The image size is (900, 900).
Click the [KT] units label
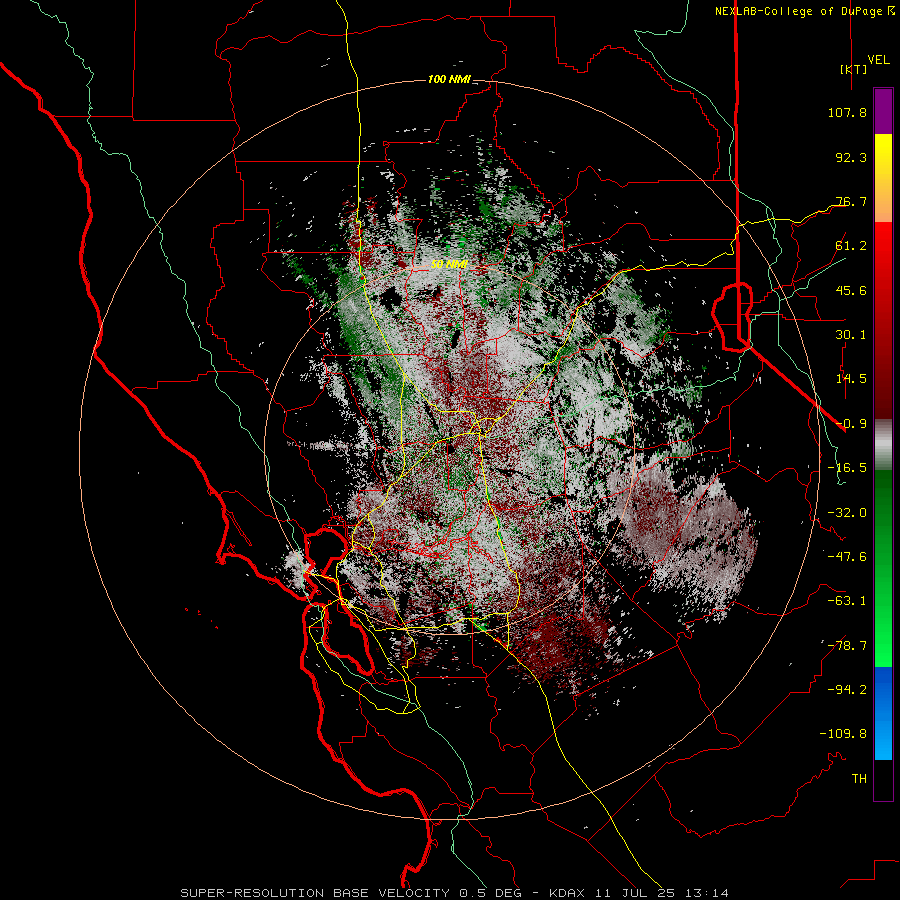(854, 69)
